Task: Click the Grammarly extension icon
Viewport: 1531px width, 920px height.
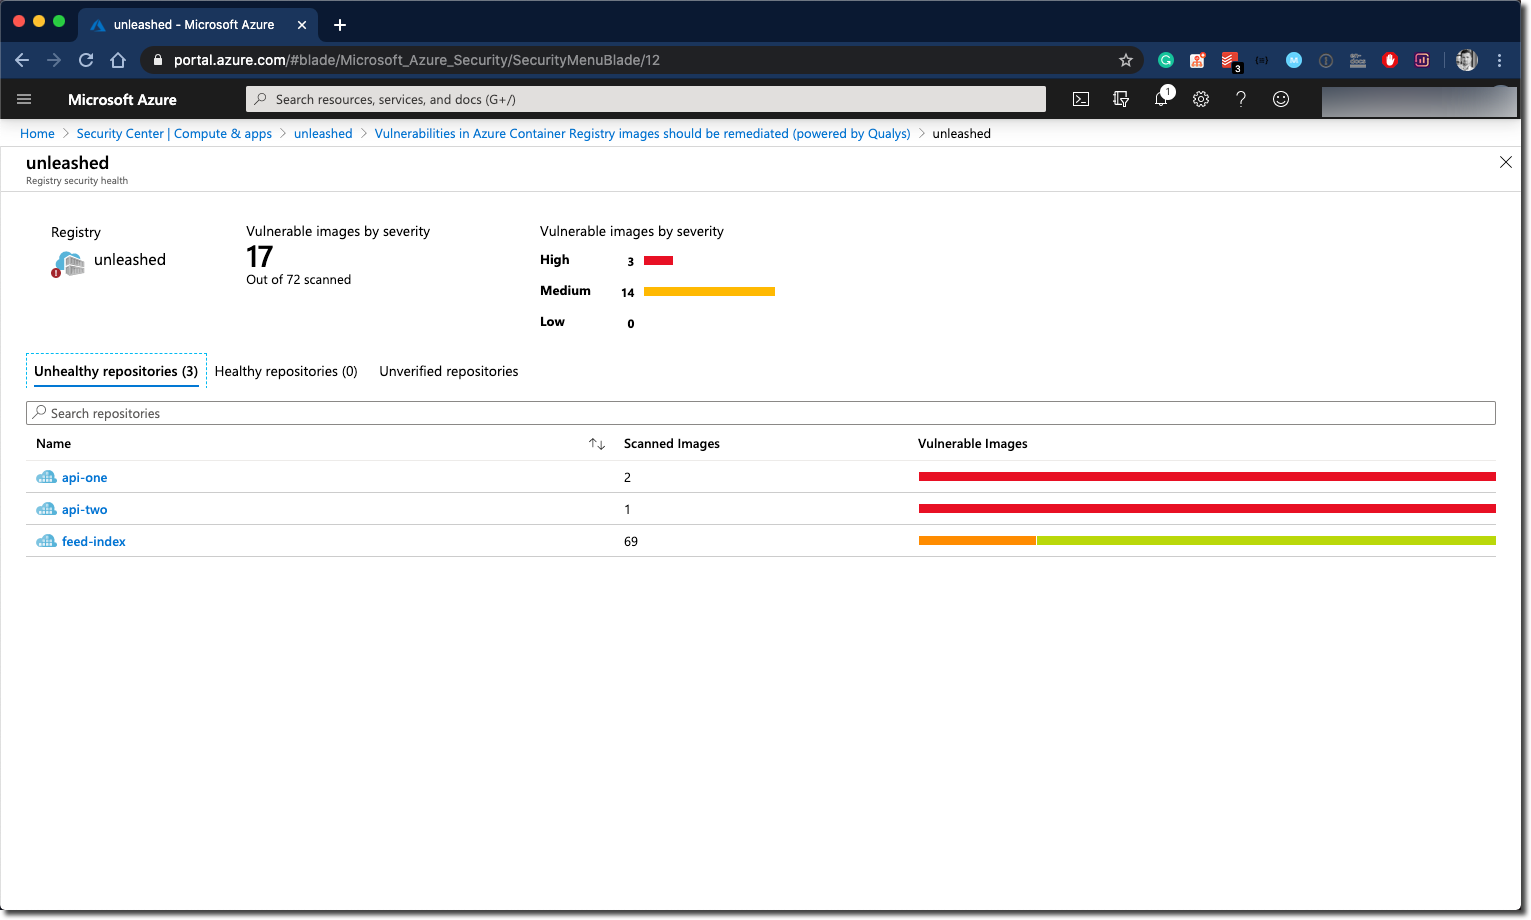Action: coord(1165,60)
